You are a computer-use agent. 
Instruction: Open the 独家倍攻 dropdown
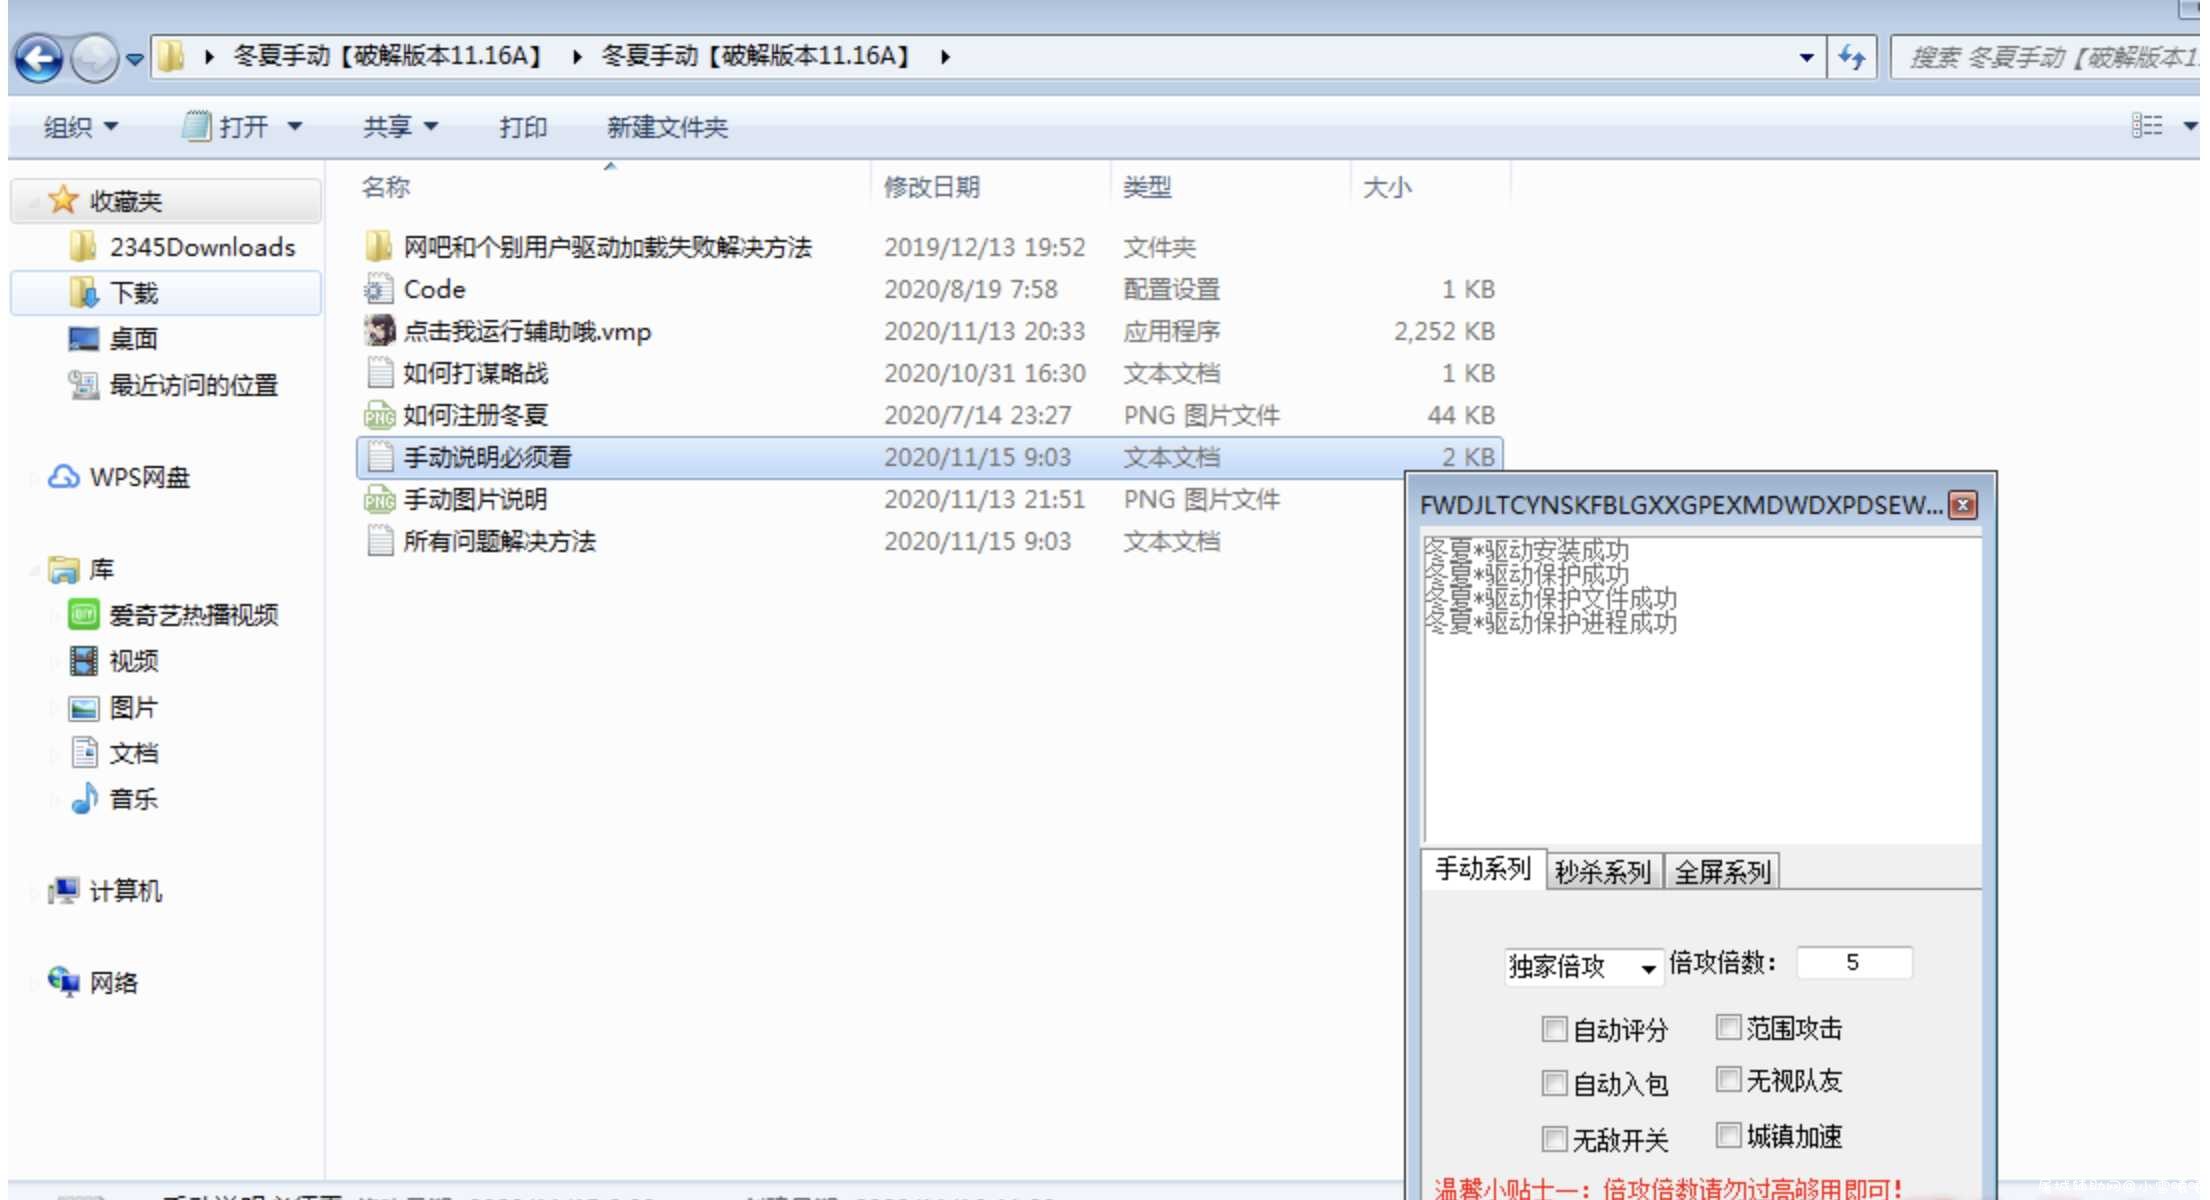click(1583, 966)
